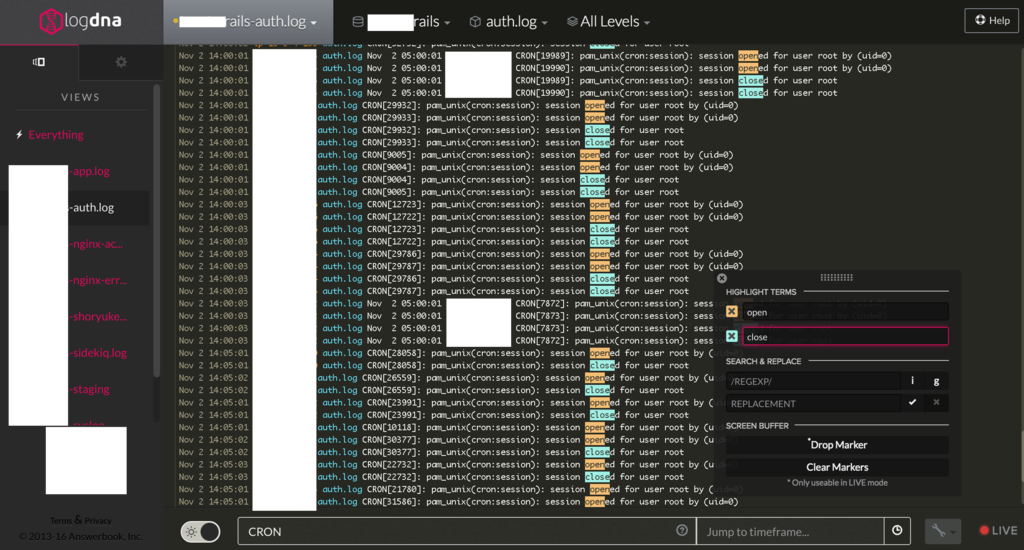Click the /REGEXP/ search field
This screenshot has width=1024, height=550.
[x=813, y=381]
